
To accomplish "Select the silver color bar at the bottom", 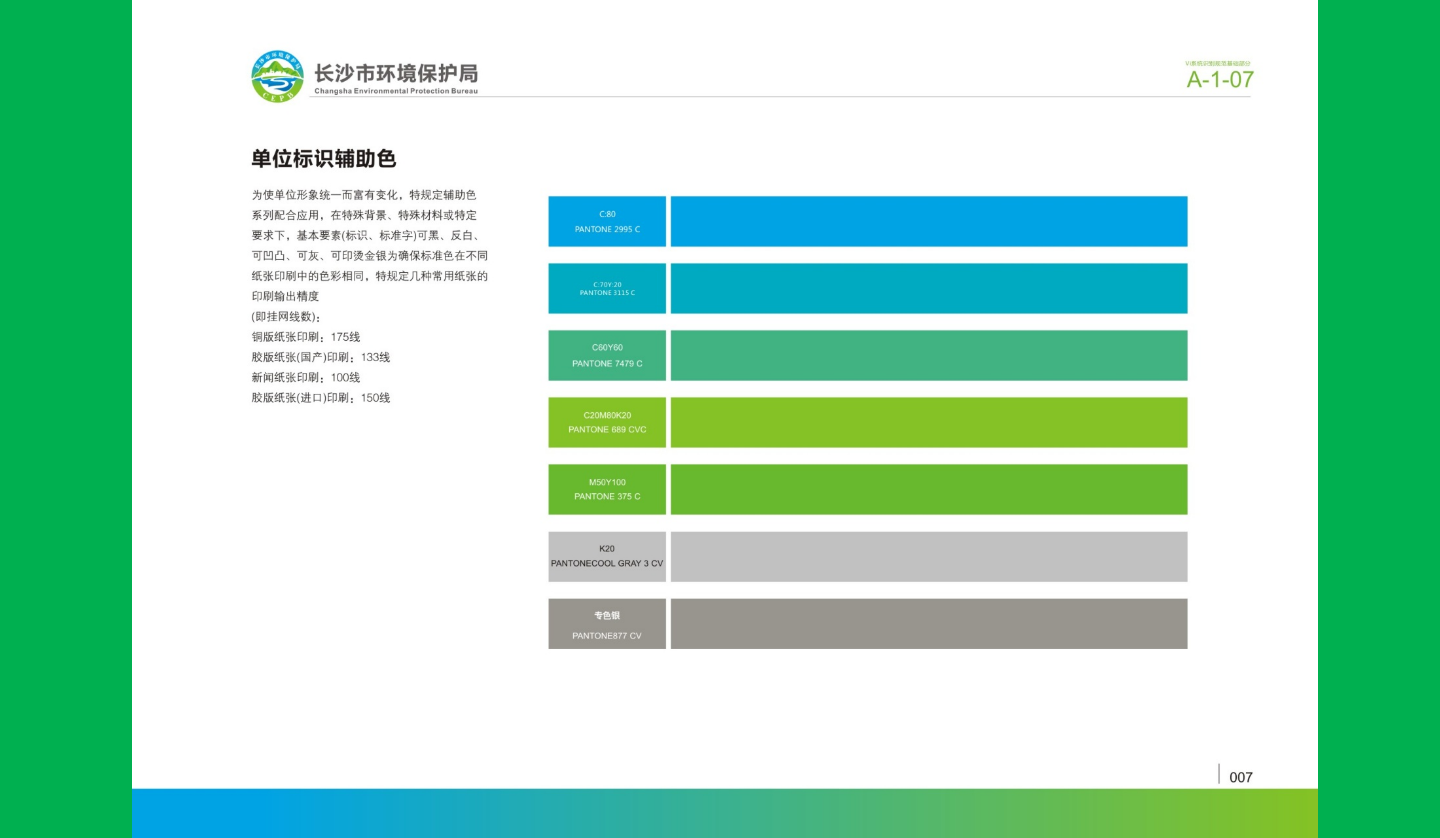I will pos(928,623).
